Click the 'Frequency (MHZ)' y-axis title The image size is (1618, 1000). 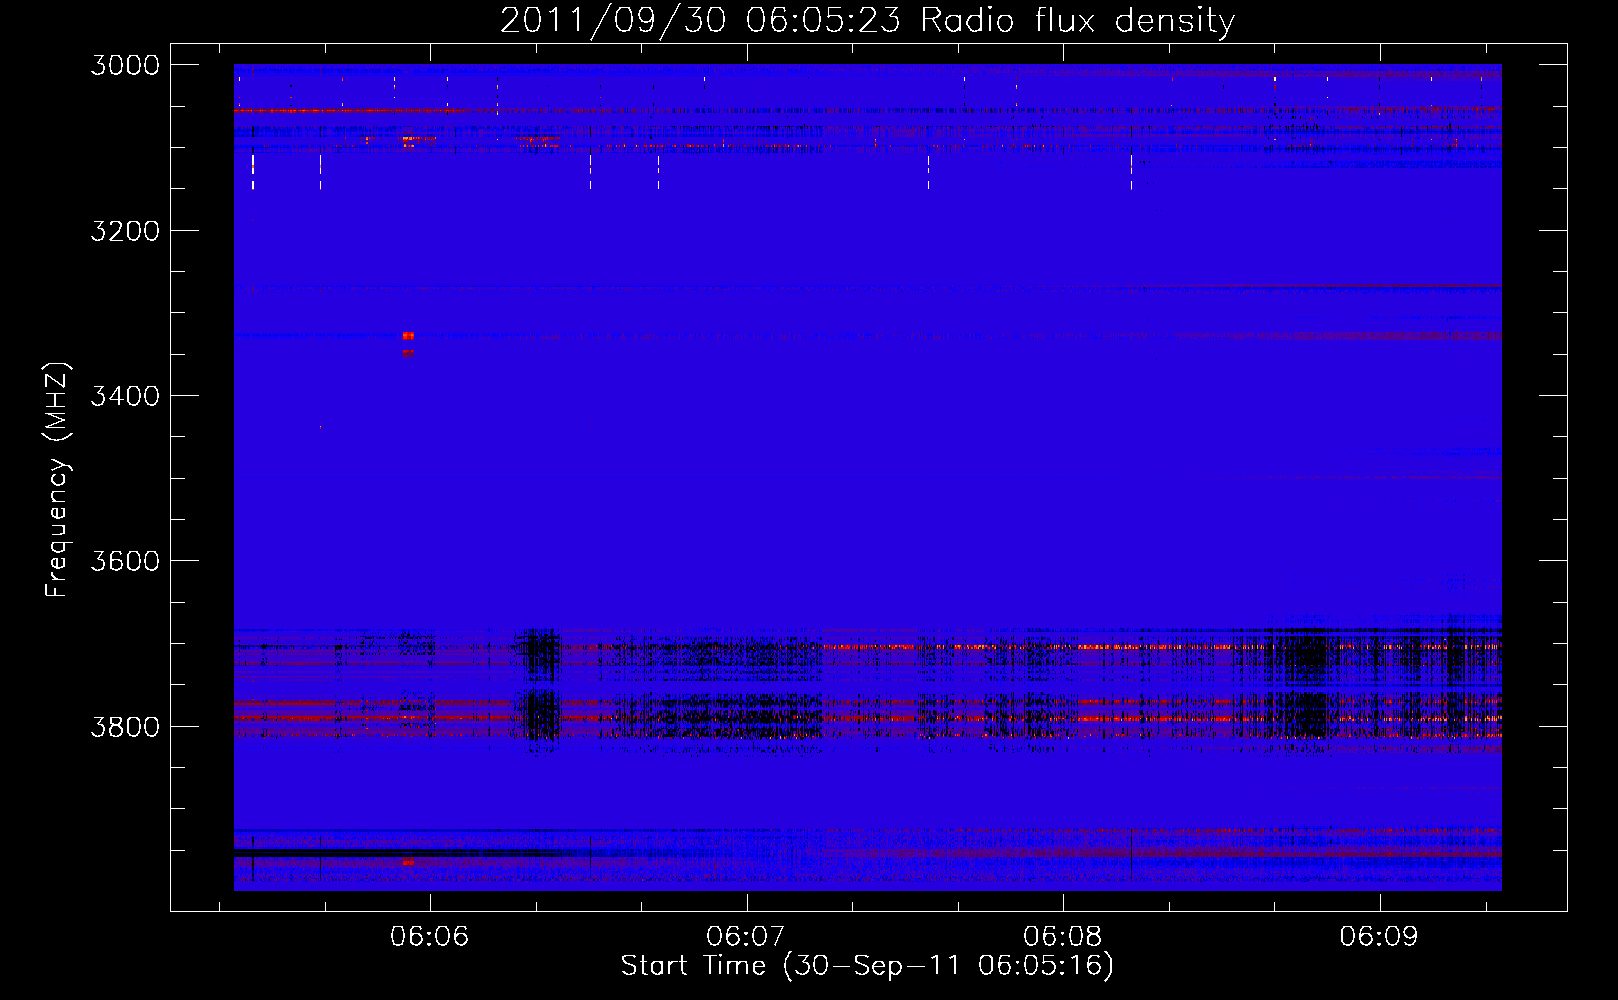tap(58, 480)
